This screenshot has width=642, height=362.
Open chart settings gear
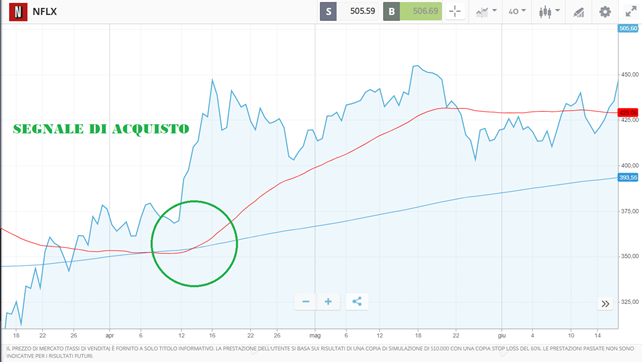point(605,11)
